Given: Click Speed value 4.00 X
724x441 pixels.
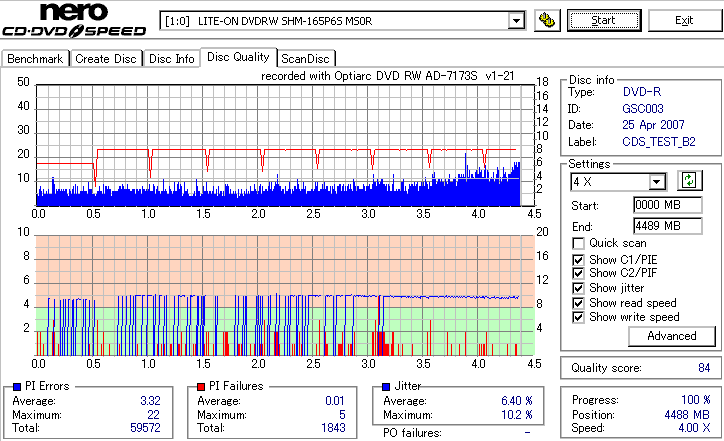Looking at the screenshot, I should pyautogui.click(x=694, y=428).
